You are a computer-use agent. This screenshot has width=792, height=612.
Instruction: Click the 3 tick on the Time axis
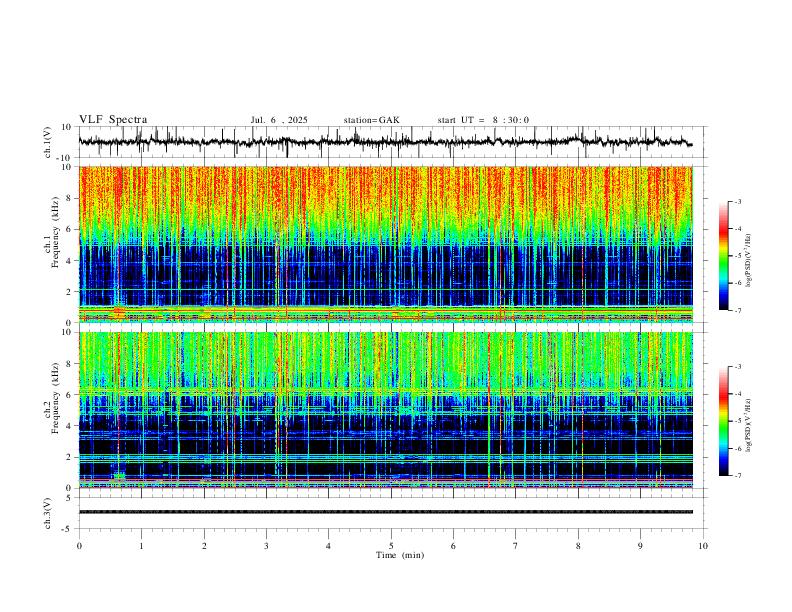click(x=266, y=546)
